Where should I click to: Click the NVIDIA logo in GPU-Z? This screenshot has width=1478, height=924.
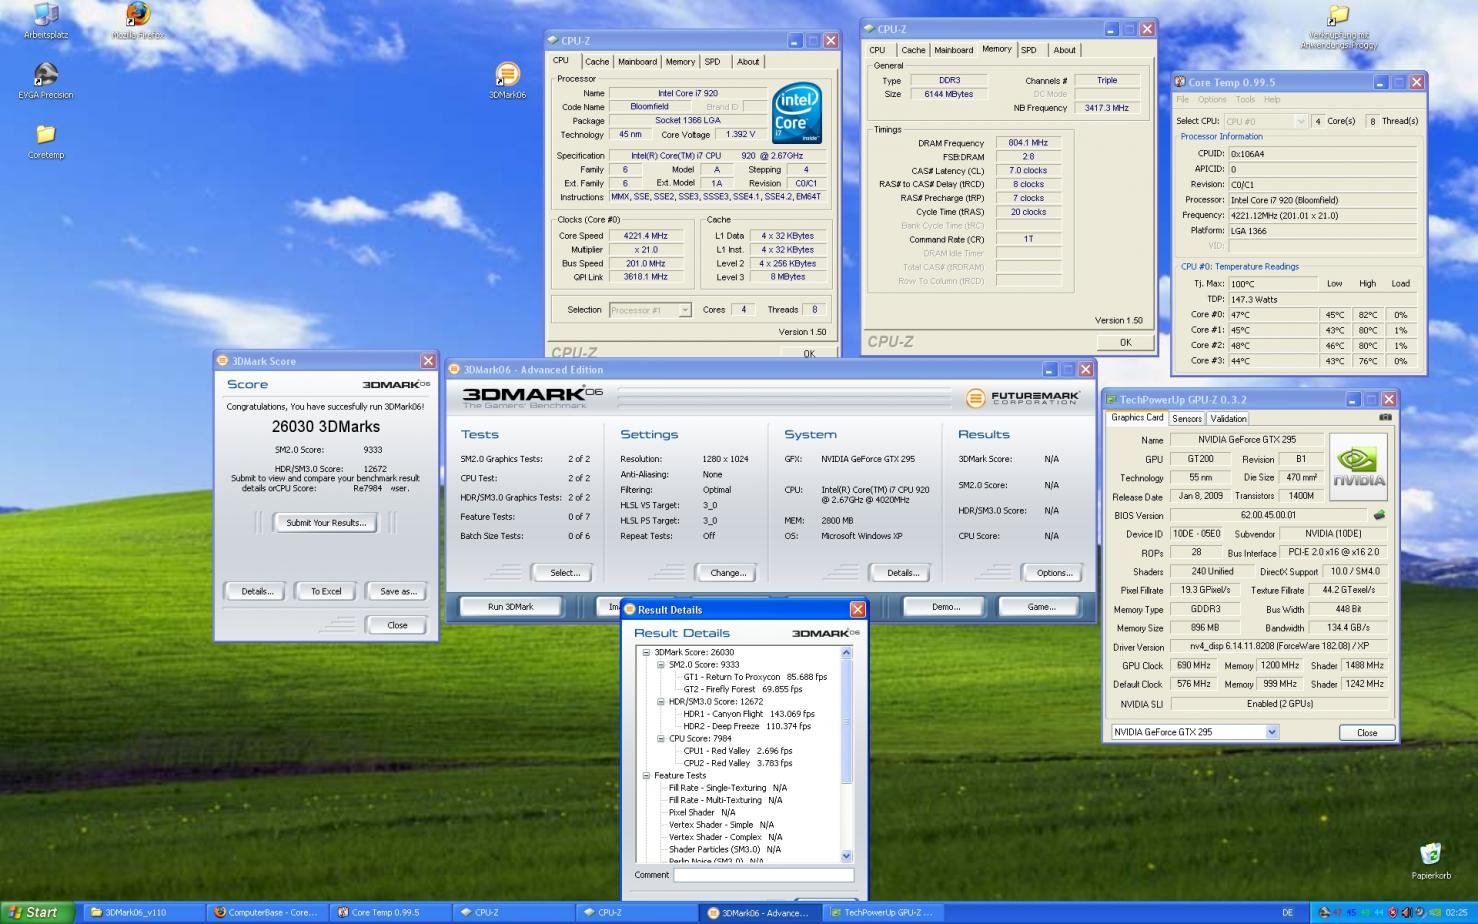[1358, 467]
